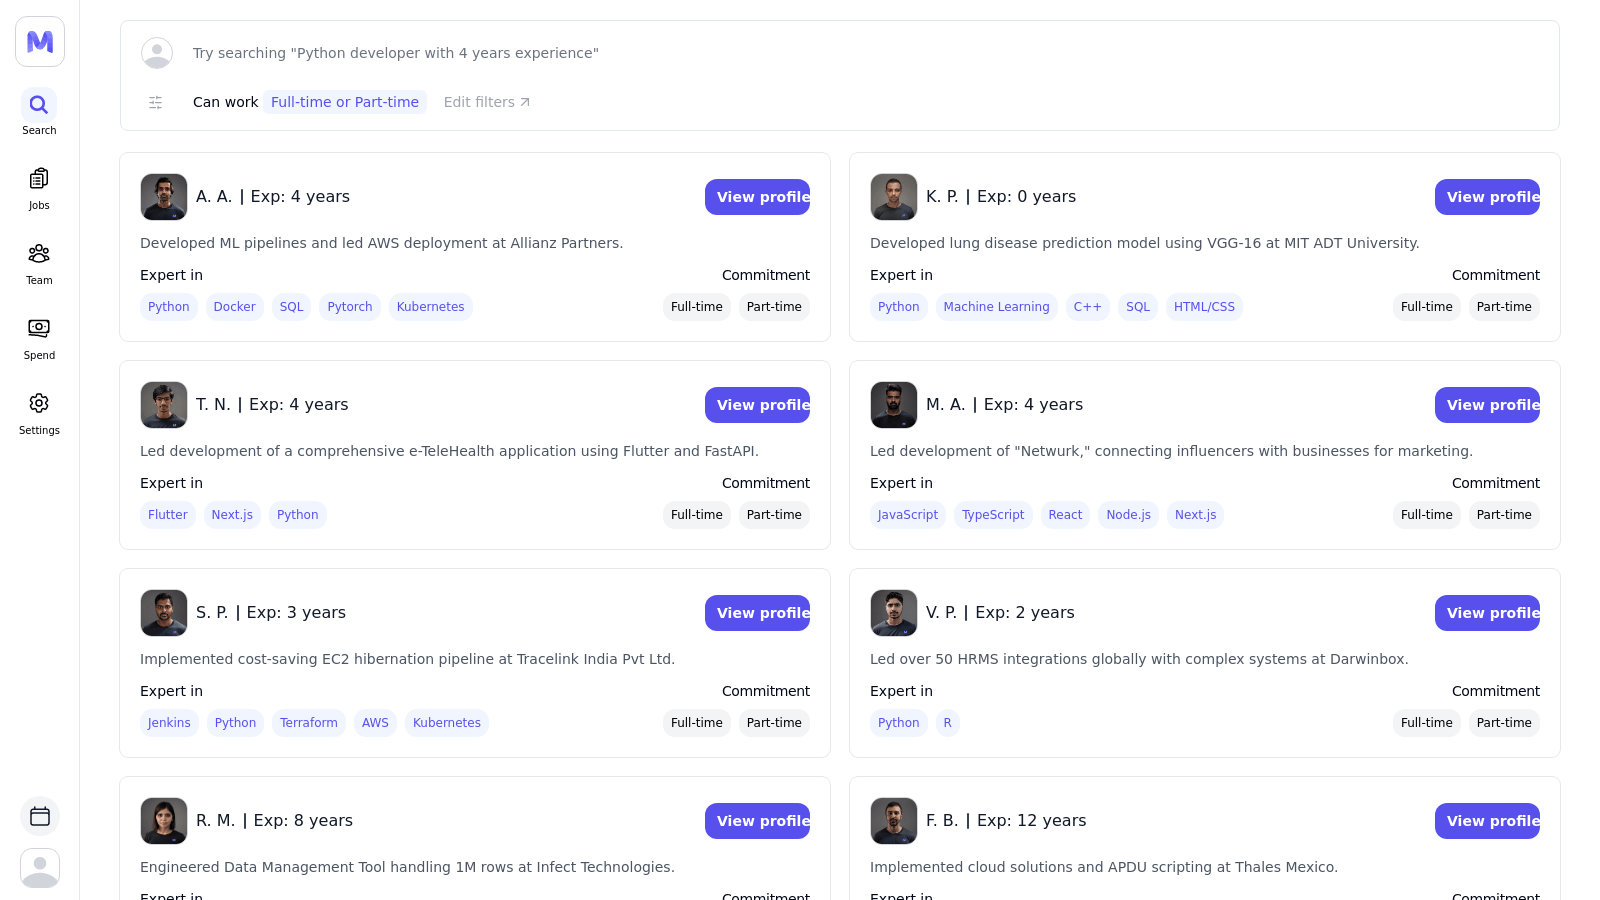Click the Kubernetes tag on A. A.'s card
Screen dimensions: 1600x900
pos(431,307)
